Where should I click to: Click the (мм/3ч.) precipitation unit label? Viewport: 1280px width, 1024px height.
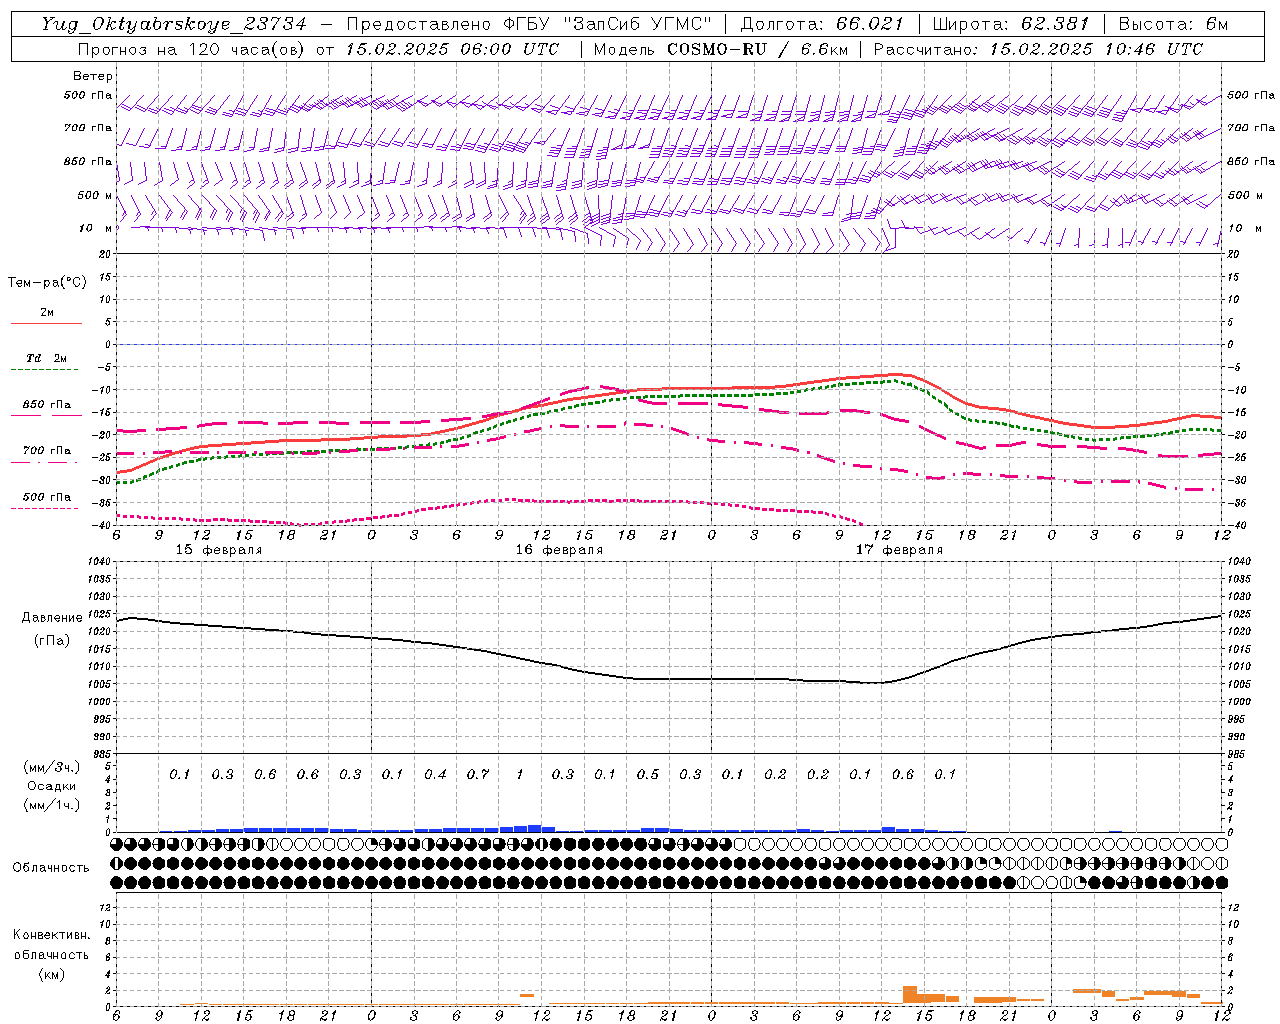click(52, 767)
